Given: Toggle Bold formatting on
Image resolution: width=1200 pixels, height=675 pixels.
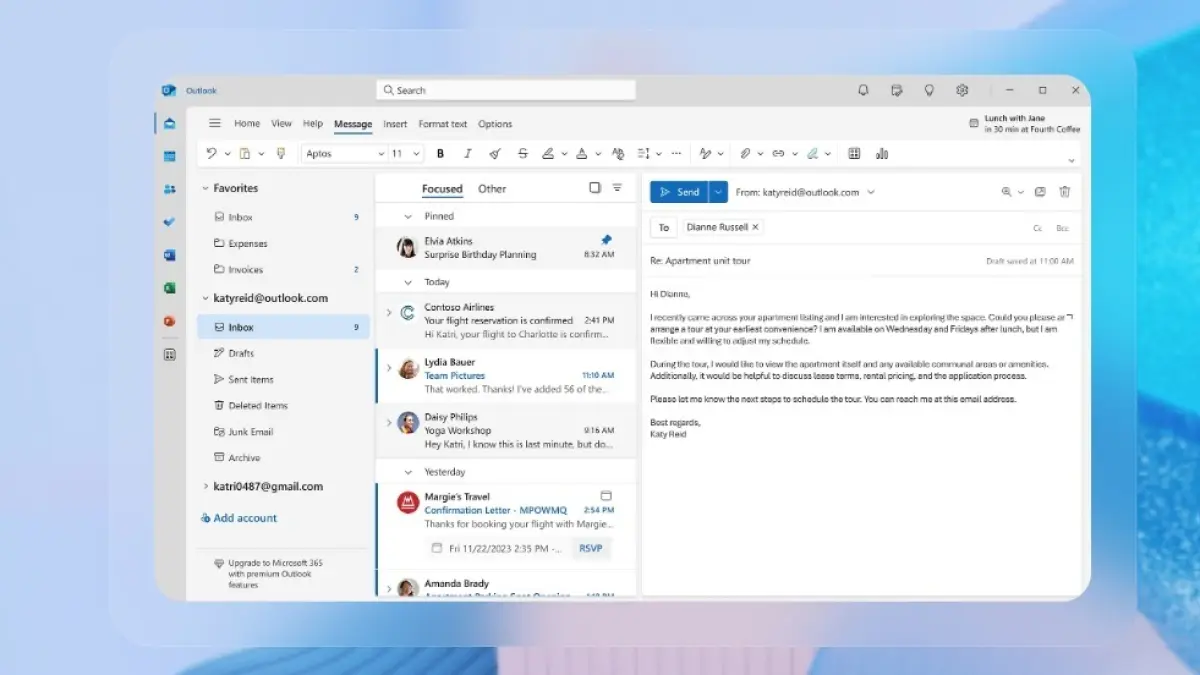Looking at the screenshot, I should [440, 154].
